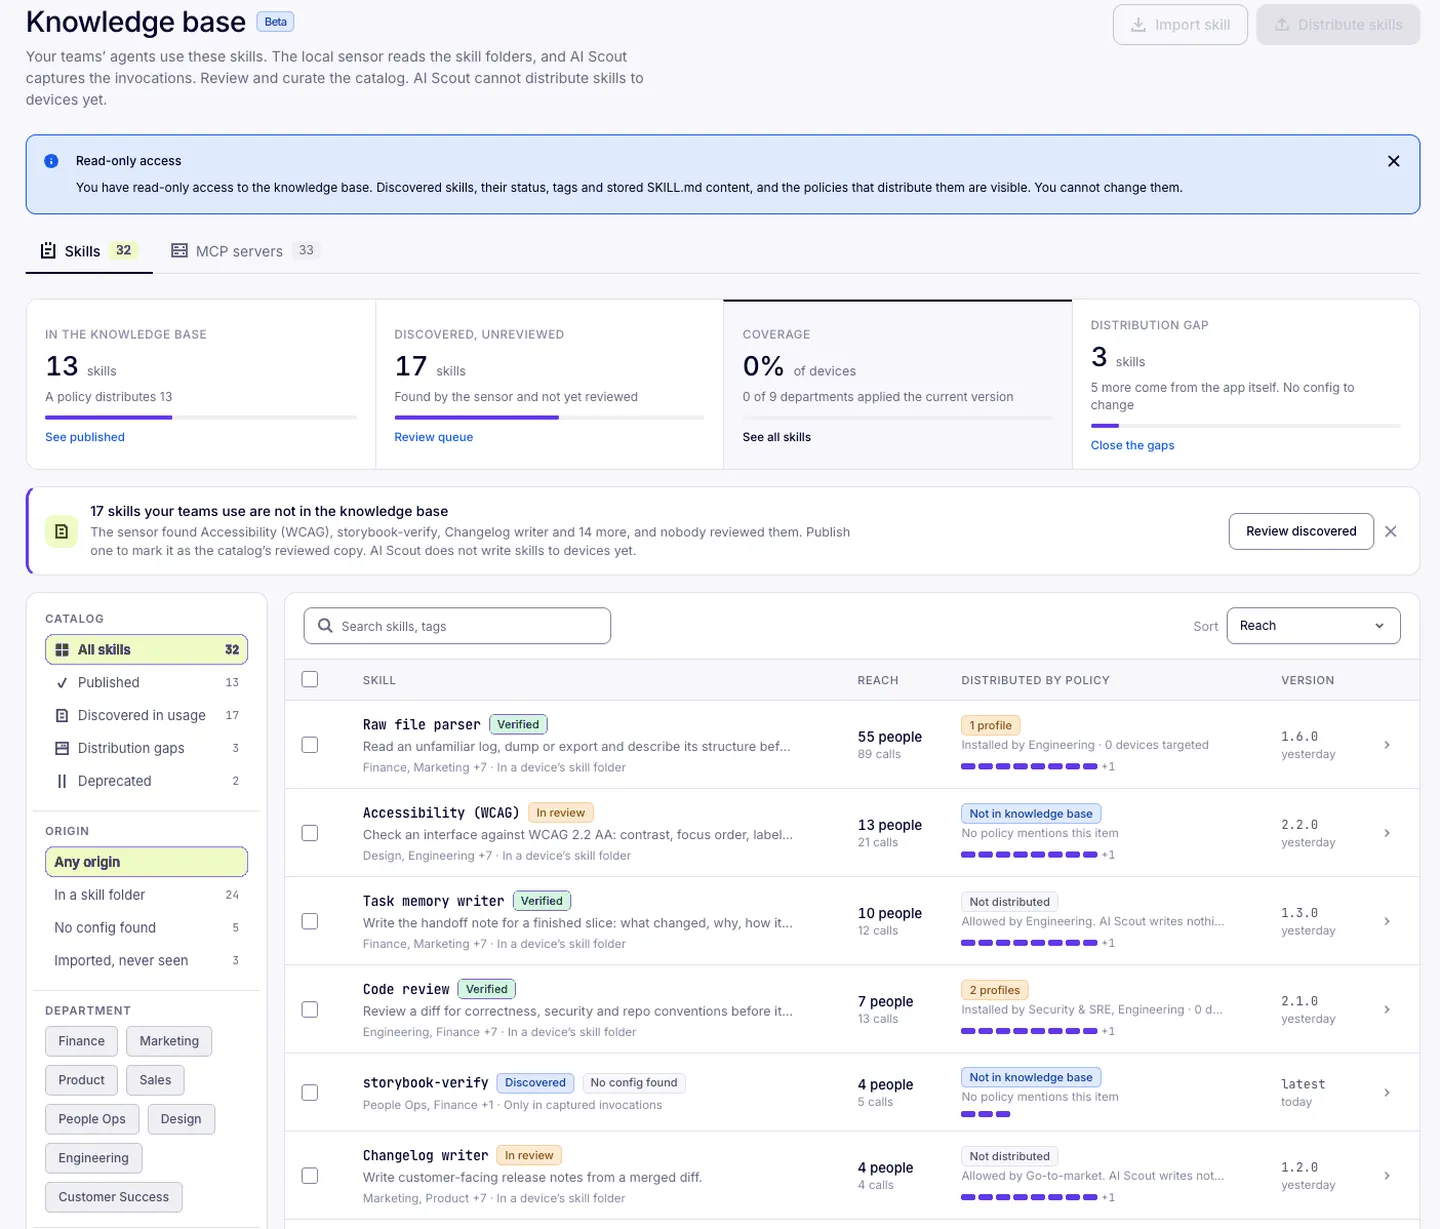Select the Any origin filter
This screenshot has height=1229, width=1440.
coord(146,862)
